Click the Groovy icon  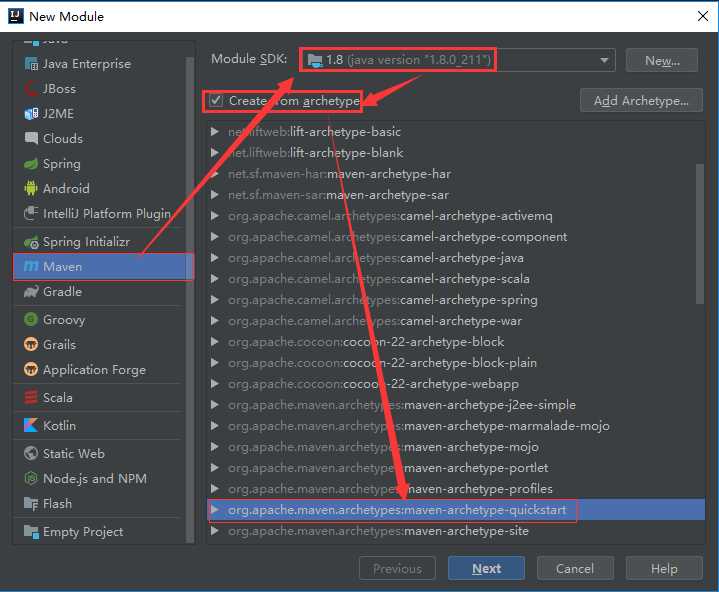(x=31, y=319)
